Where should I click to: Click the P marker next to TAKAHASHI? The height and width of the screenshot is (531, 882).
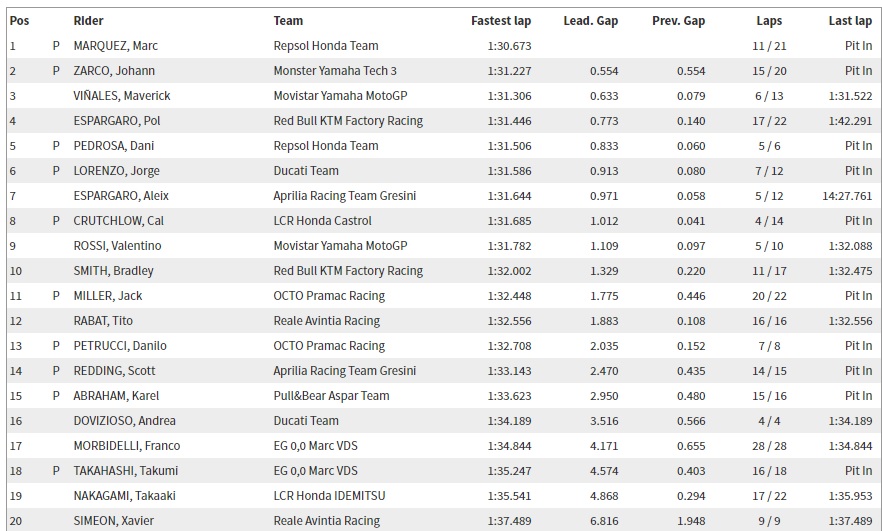(x=56, y=471)
